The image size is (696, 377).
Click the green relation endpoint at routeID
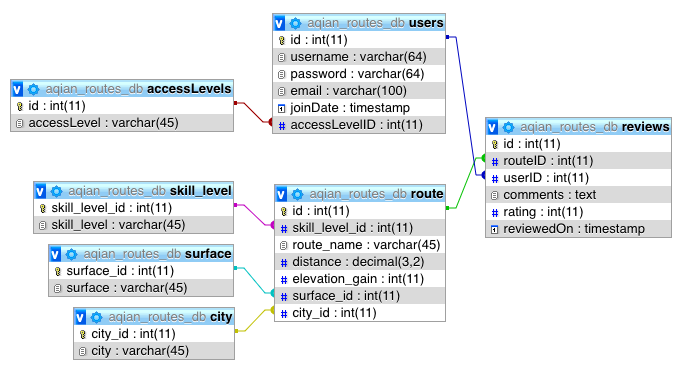483,158
